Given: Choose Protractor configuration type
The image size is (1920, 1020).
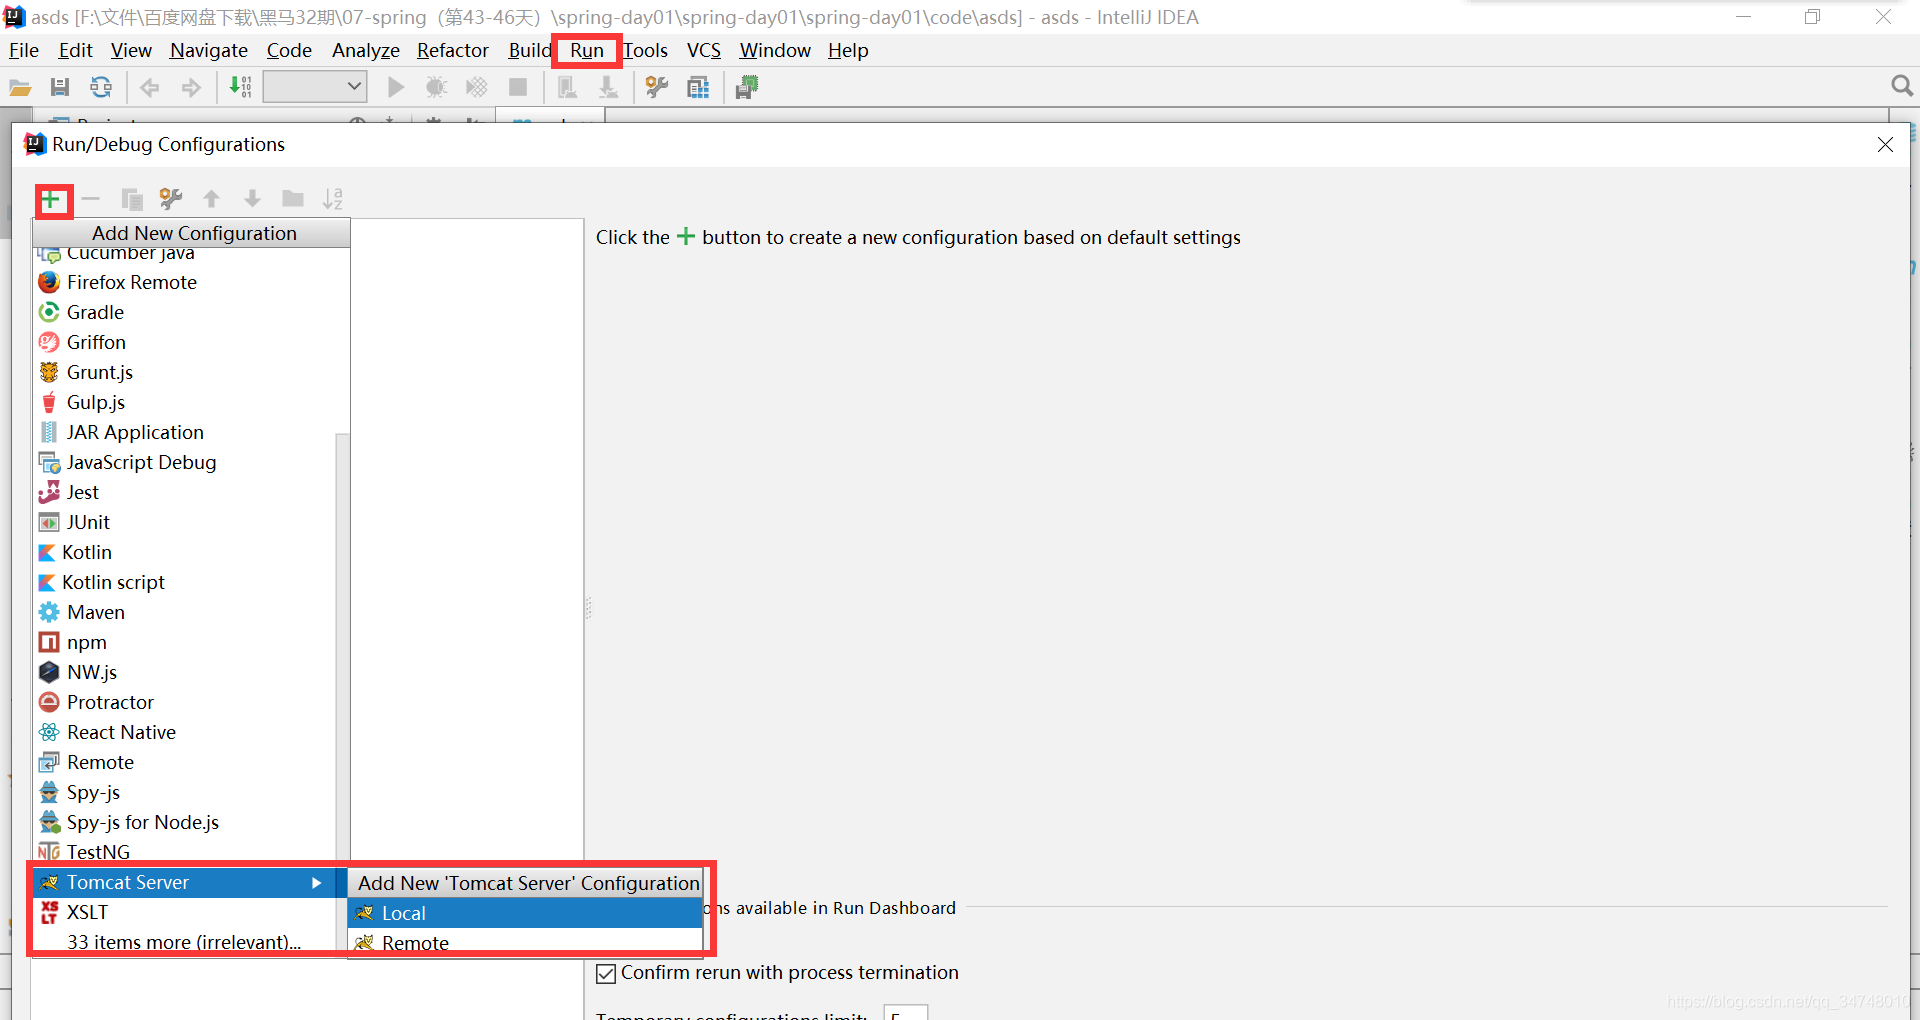Looking at the screenshot, I should [184, 702].
